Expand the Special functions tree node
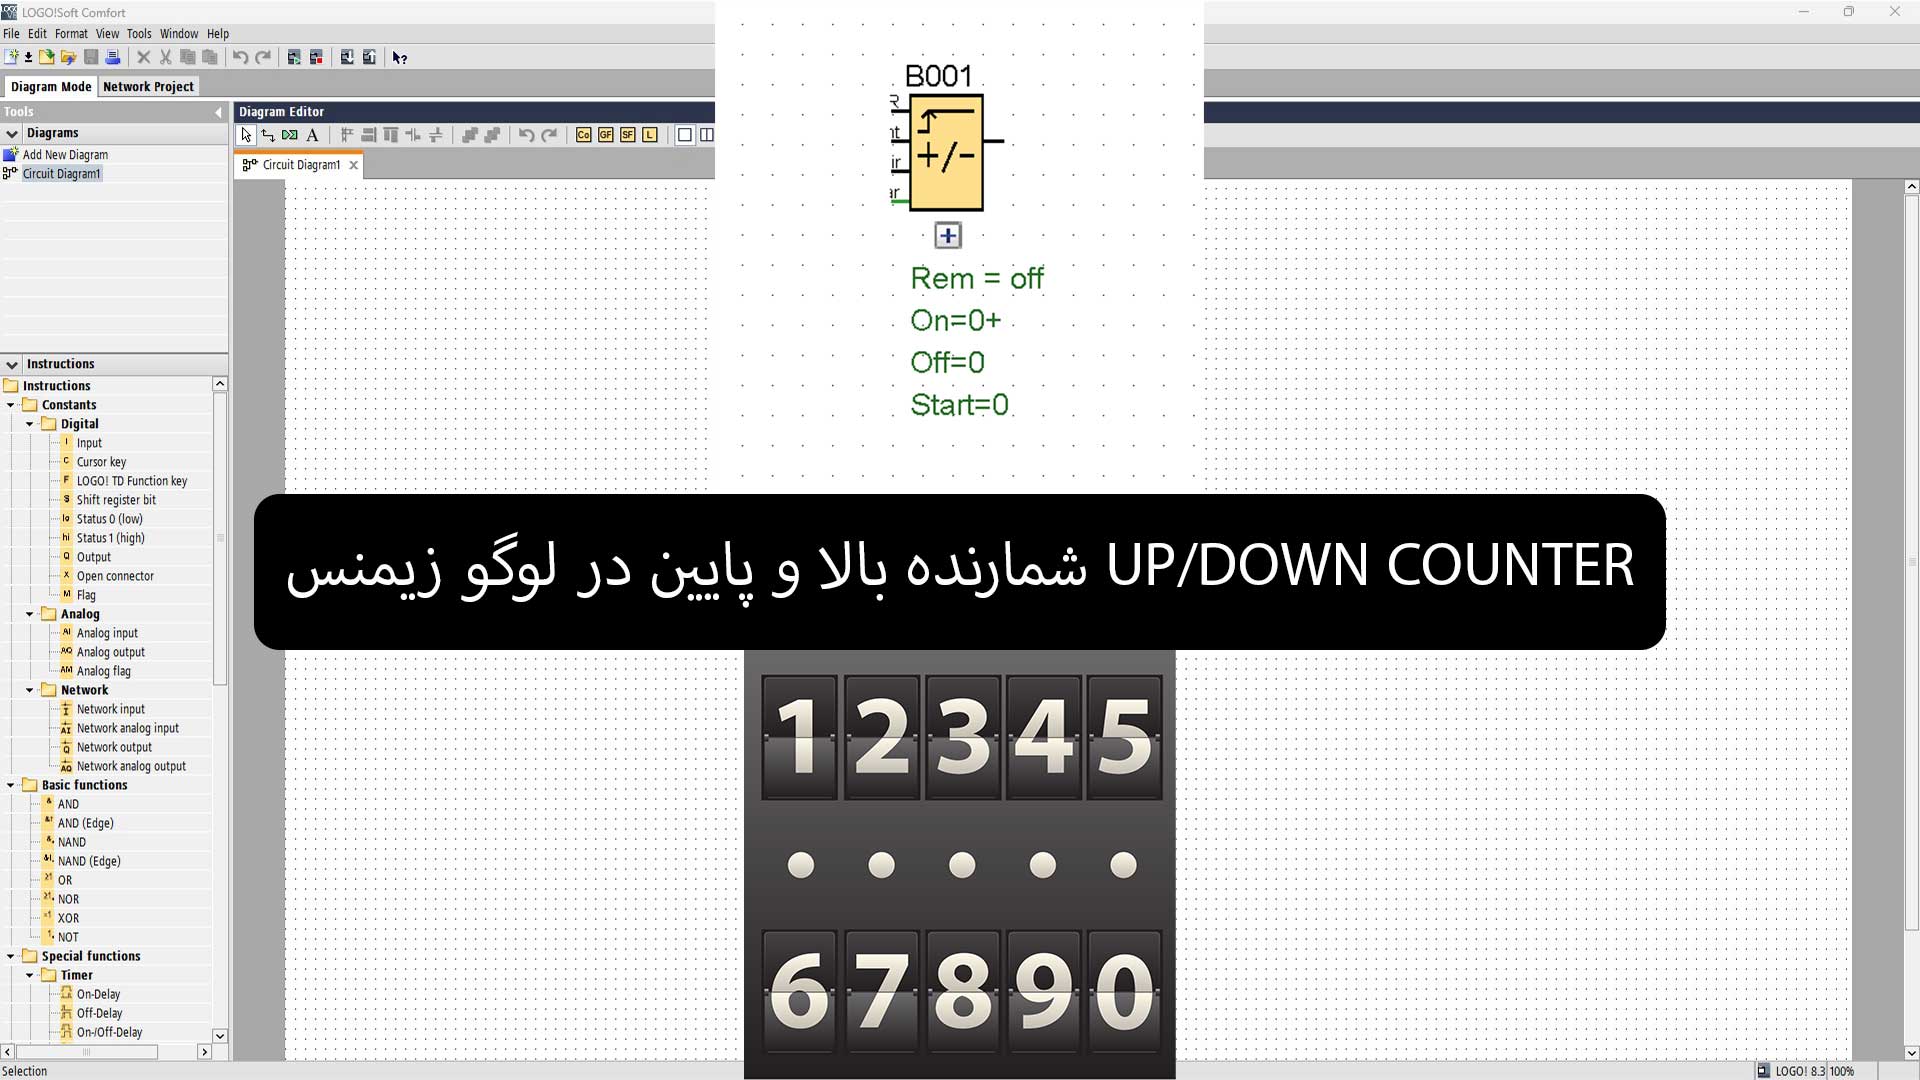The image size is (1920, 1080). 13,955
